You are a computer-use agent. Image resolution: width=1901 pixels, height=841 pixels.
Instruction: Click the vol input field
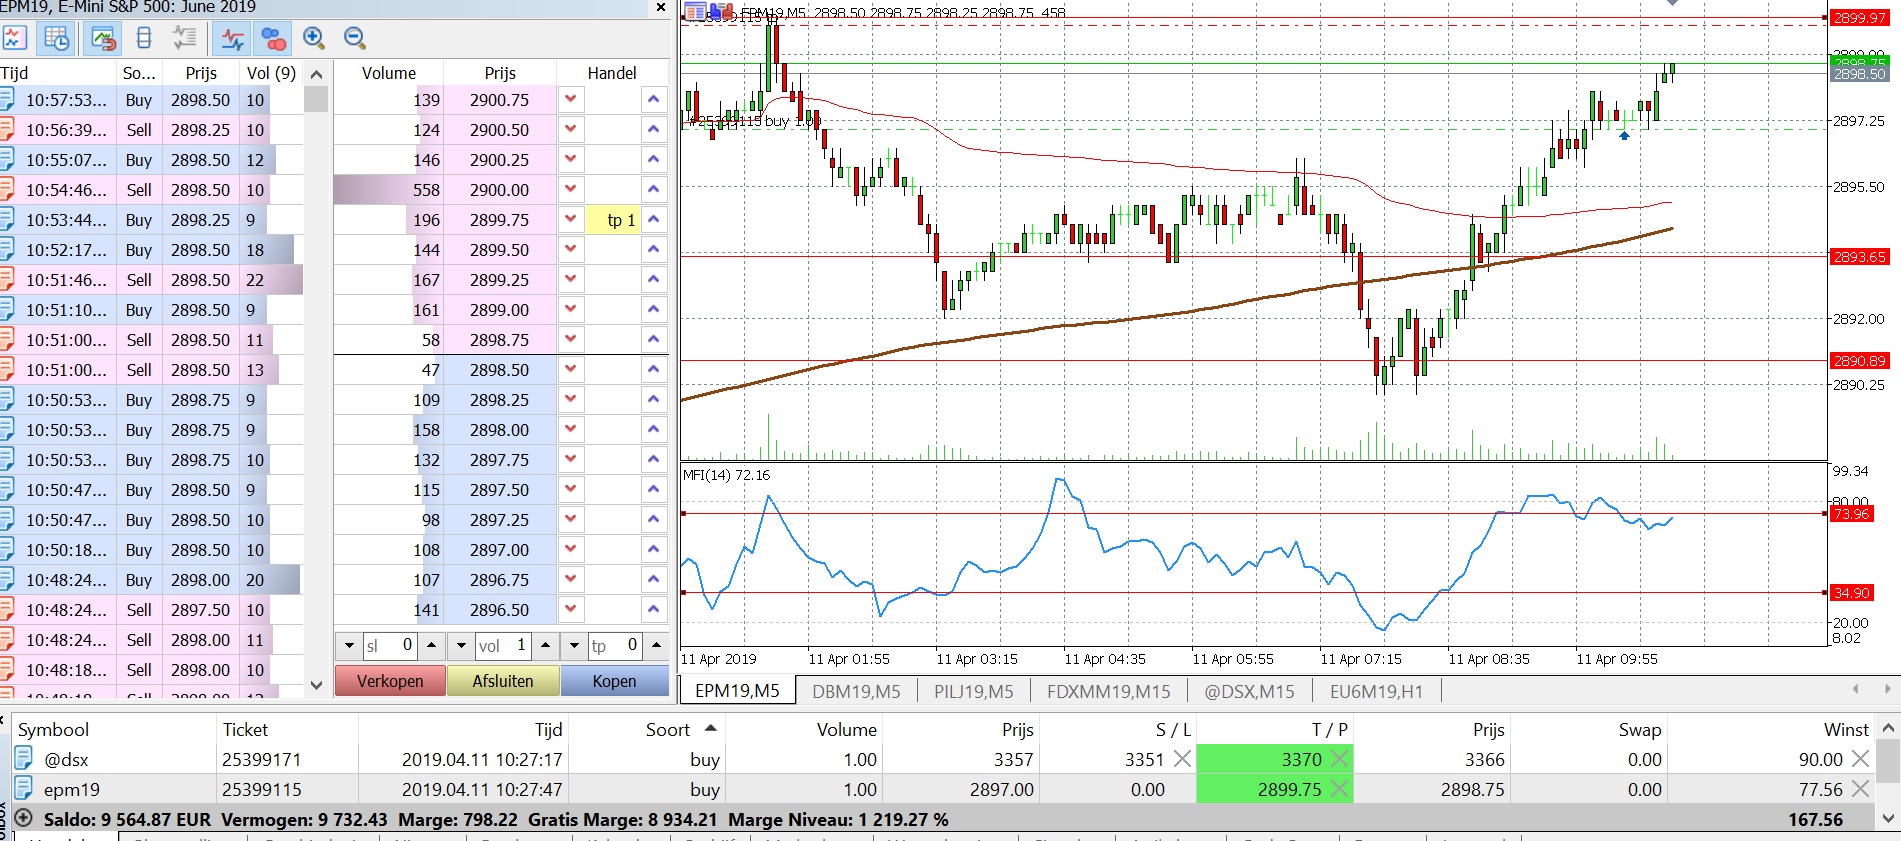click(503, 645)
